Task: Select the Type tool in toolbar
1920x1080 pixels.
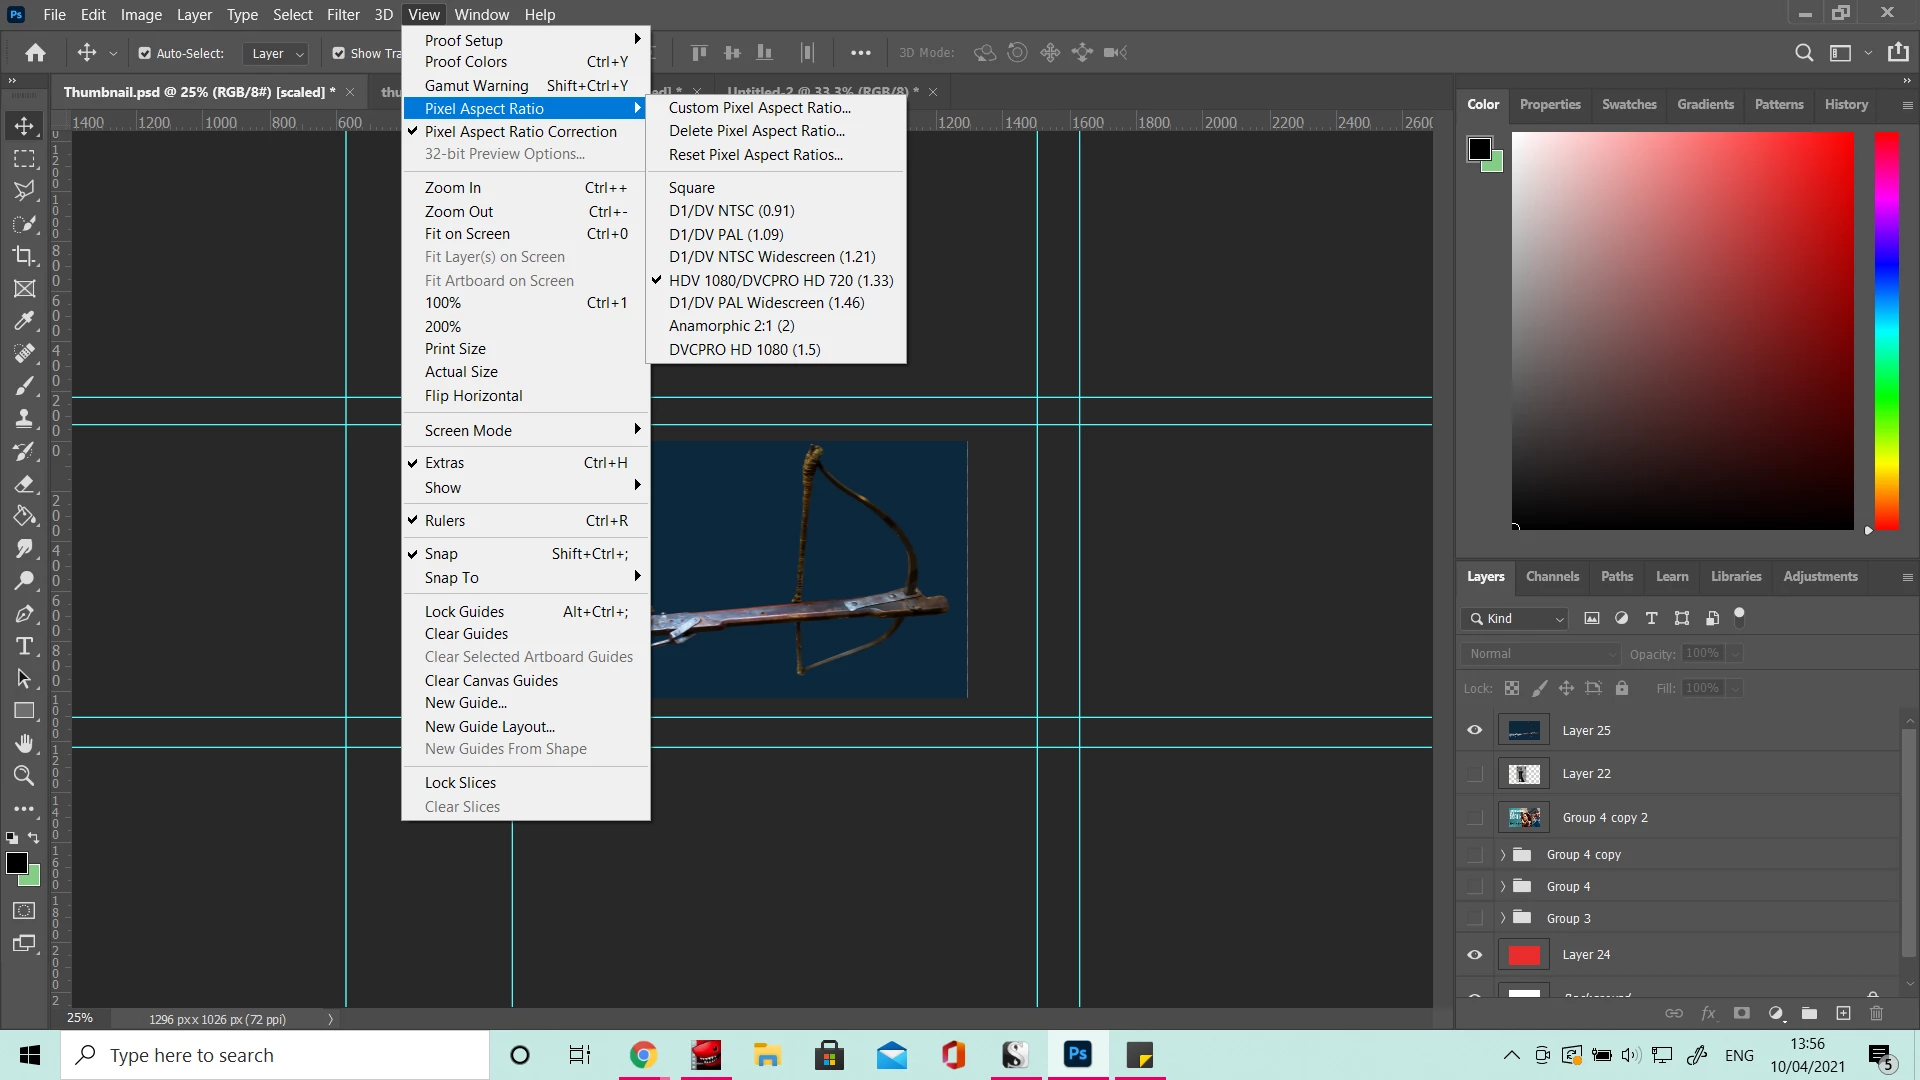Action: (x=24, y=646)
